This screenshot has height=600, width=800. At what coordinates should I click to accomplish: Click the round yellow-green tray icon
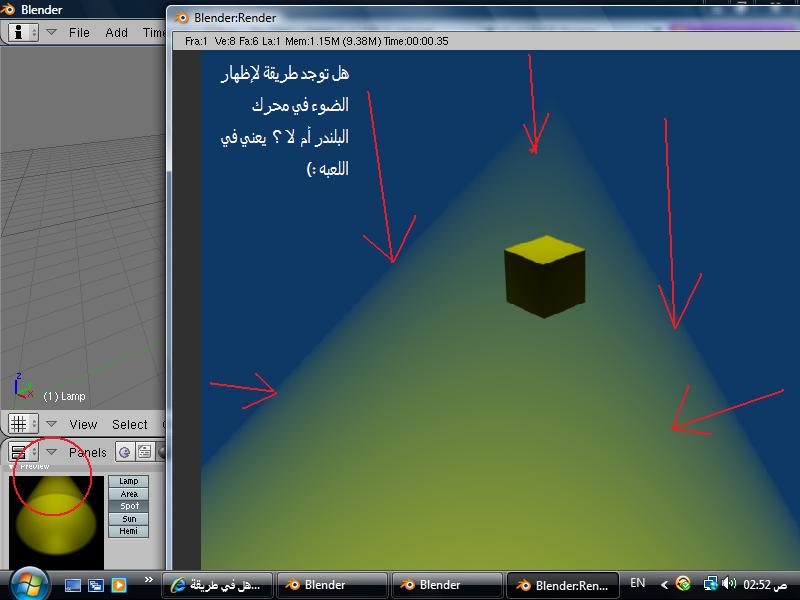[683, 584]
